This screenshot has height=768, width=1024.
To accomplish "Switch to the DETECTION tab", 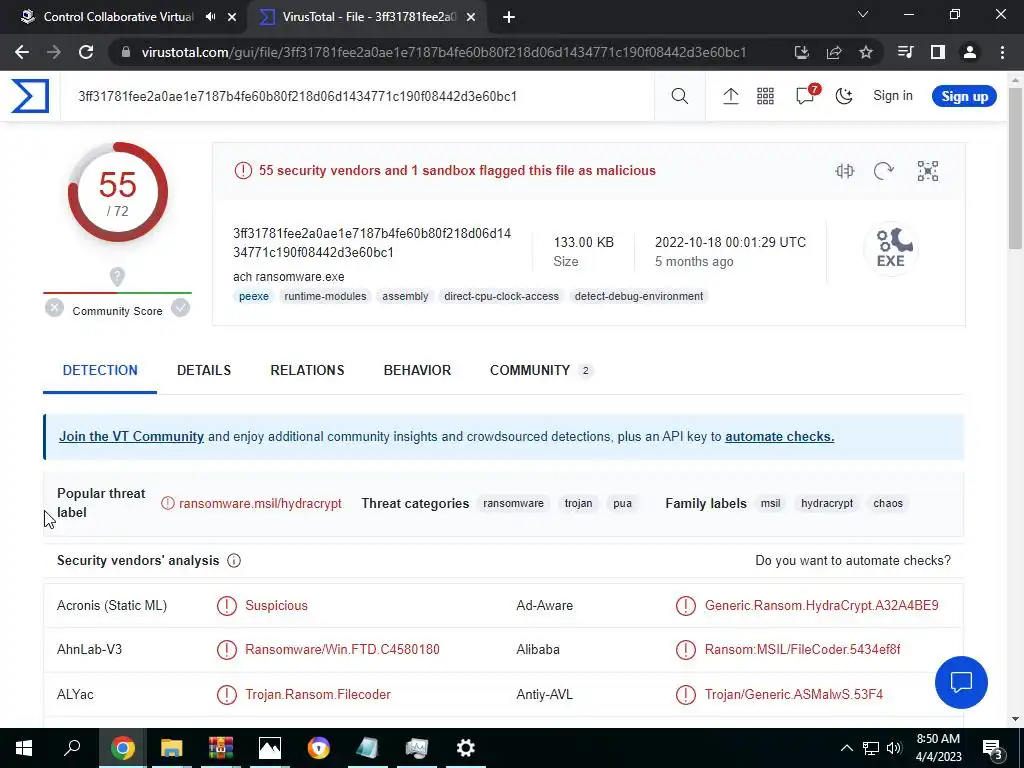I will (x=100, y=370).
